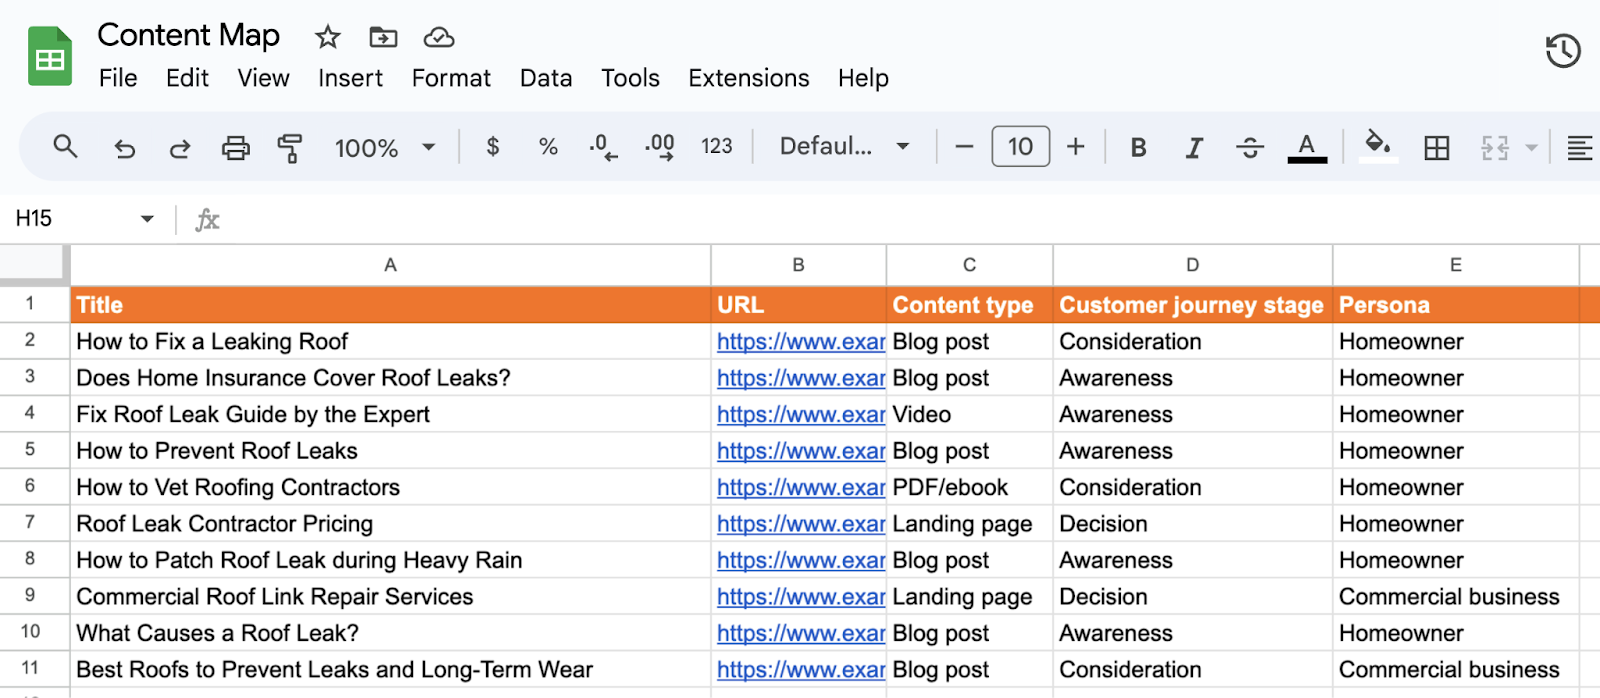Click the font size field showing 10
This screenshot has width=1600, height=698.
tap(1020, 147)
